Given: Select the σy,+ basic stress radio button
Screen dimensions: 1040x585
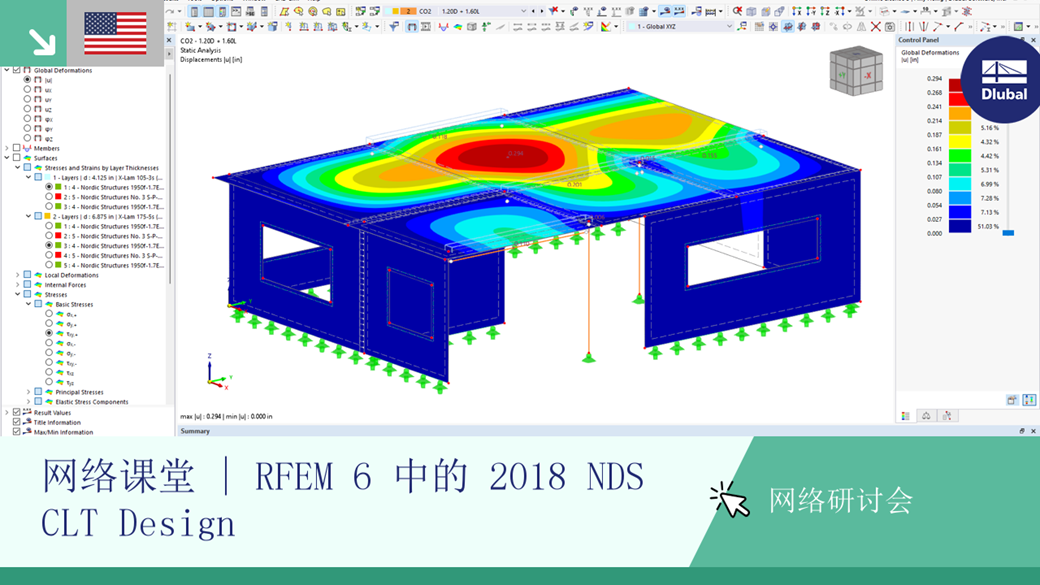Looking at the screenshot, I should click(49, 324).
